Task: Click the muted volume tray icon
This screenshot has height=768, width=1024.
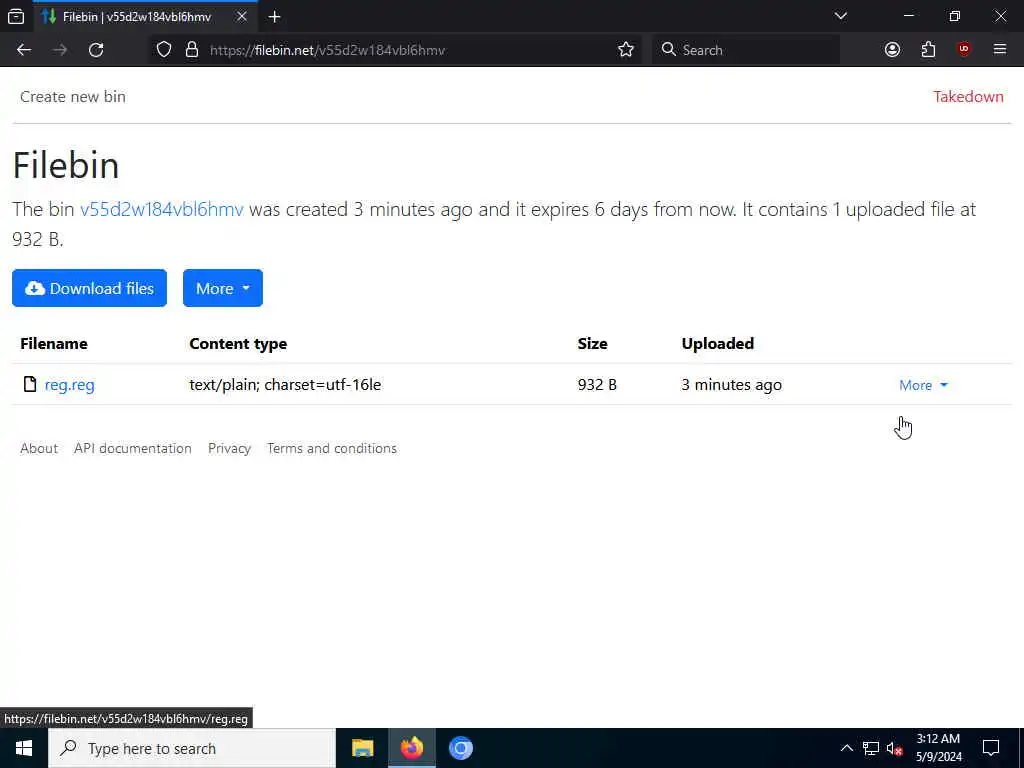Action: pyautogui.click(x=895, y=748)
